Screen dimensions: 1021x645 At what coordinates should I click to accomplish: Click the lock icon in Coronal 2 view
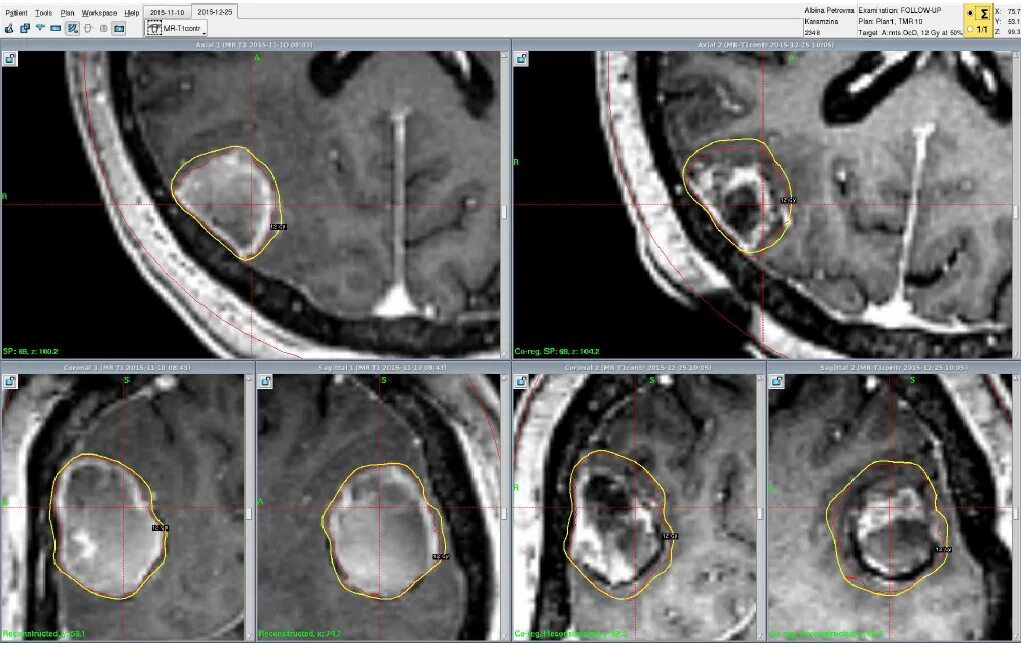click(522, 381)
